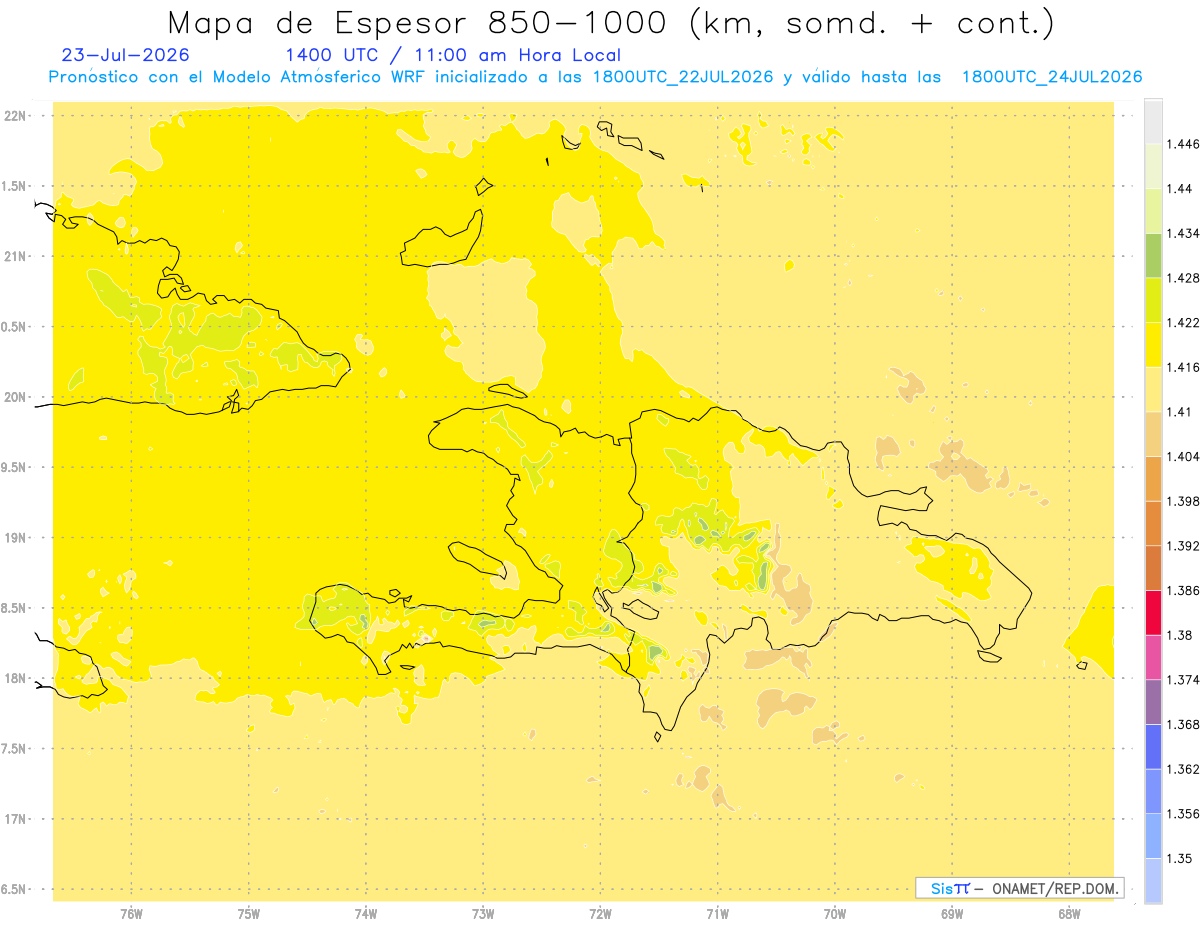
Task: Click the purple swatch between 1.368 and 1.374
Action: coord(1153,702)
